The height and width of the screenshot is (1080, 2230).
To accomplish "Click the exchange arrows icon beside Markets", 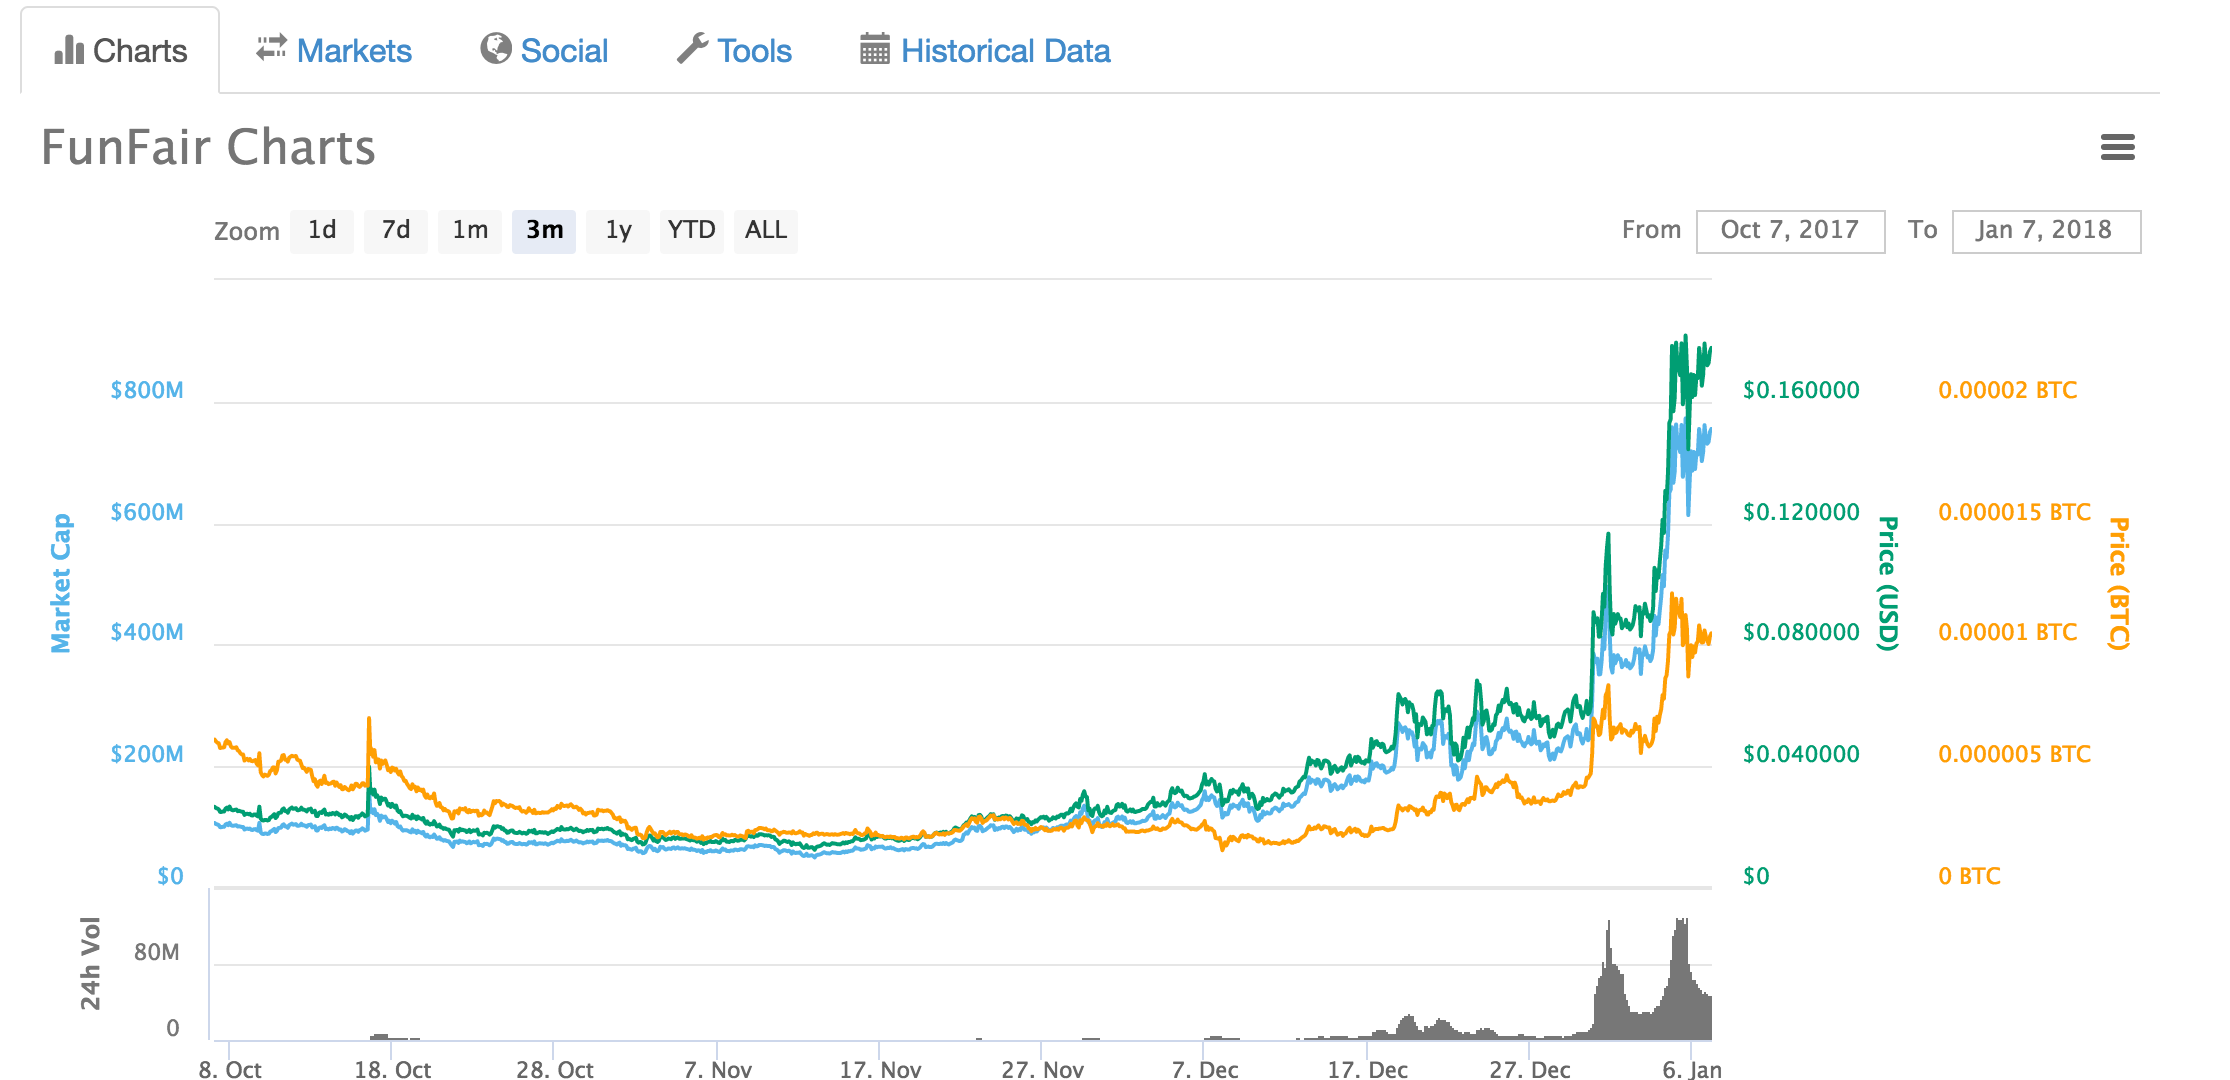I will [x=271, y=48].
